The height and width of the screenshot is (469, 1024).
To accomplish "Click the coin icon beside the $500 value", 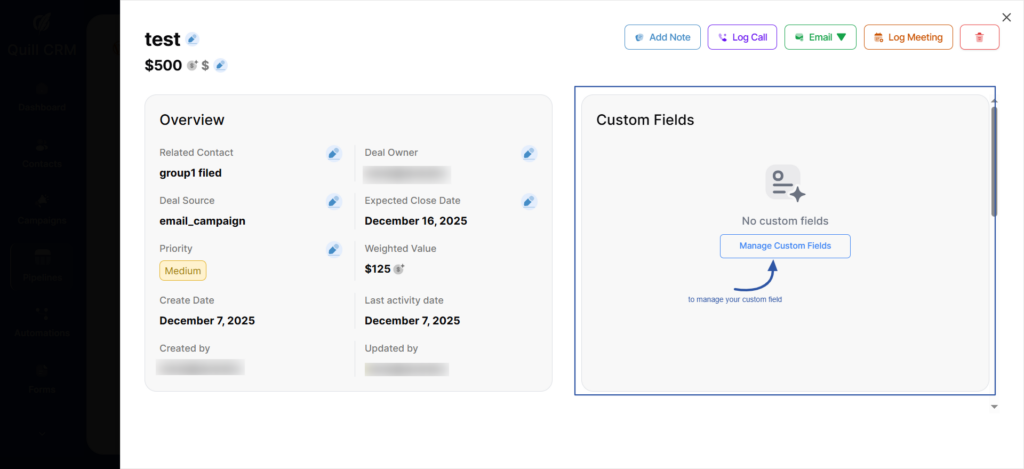I will click(191, 65).
